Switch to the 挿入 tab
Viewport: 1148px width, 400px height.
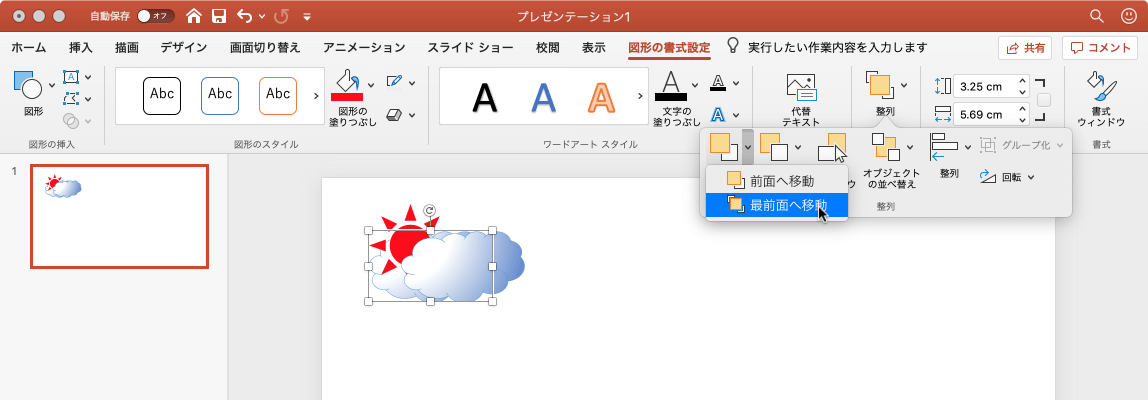pyautogui.click(x=81, y=48)
